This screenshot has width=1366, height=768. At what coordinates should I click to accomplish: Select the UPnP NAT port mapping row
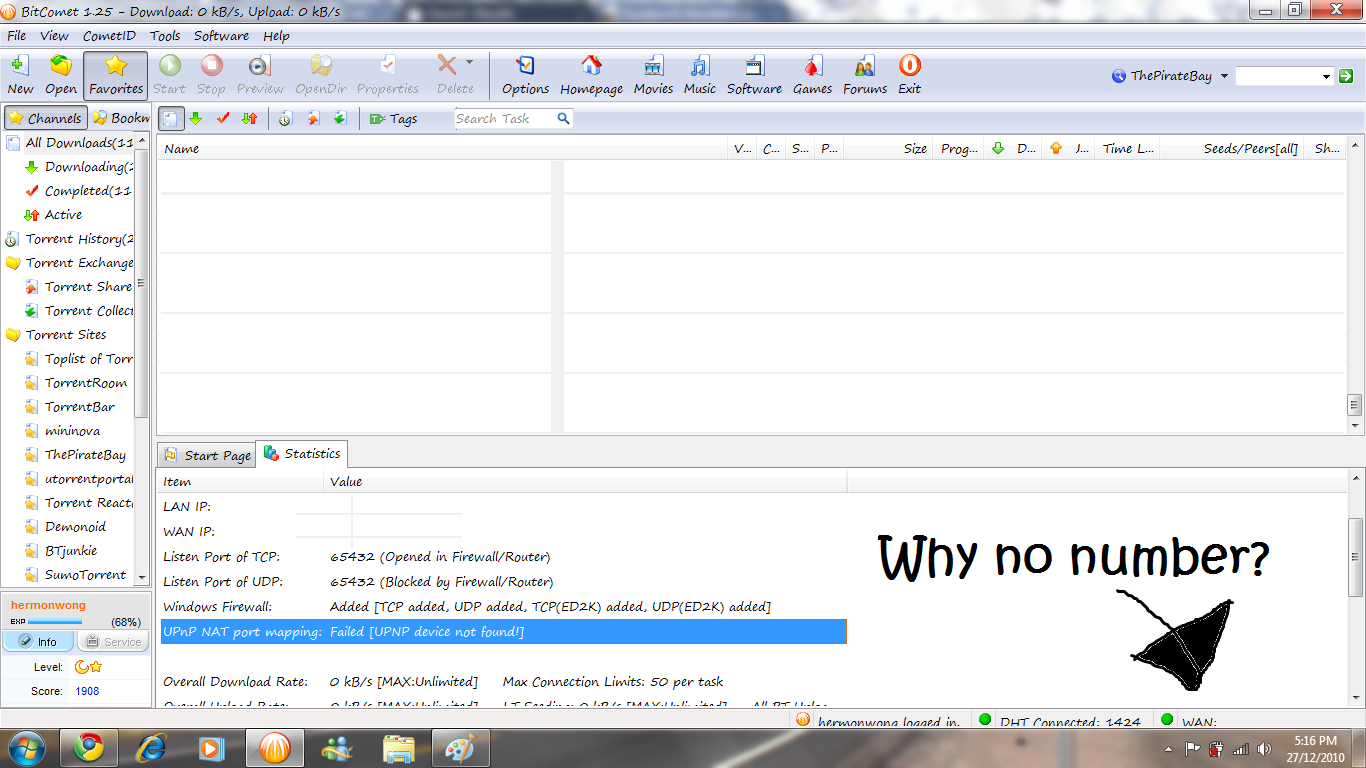pyautogui.click(x=503, y=632)
